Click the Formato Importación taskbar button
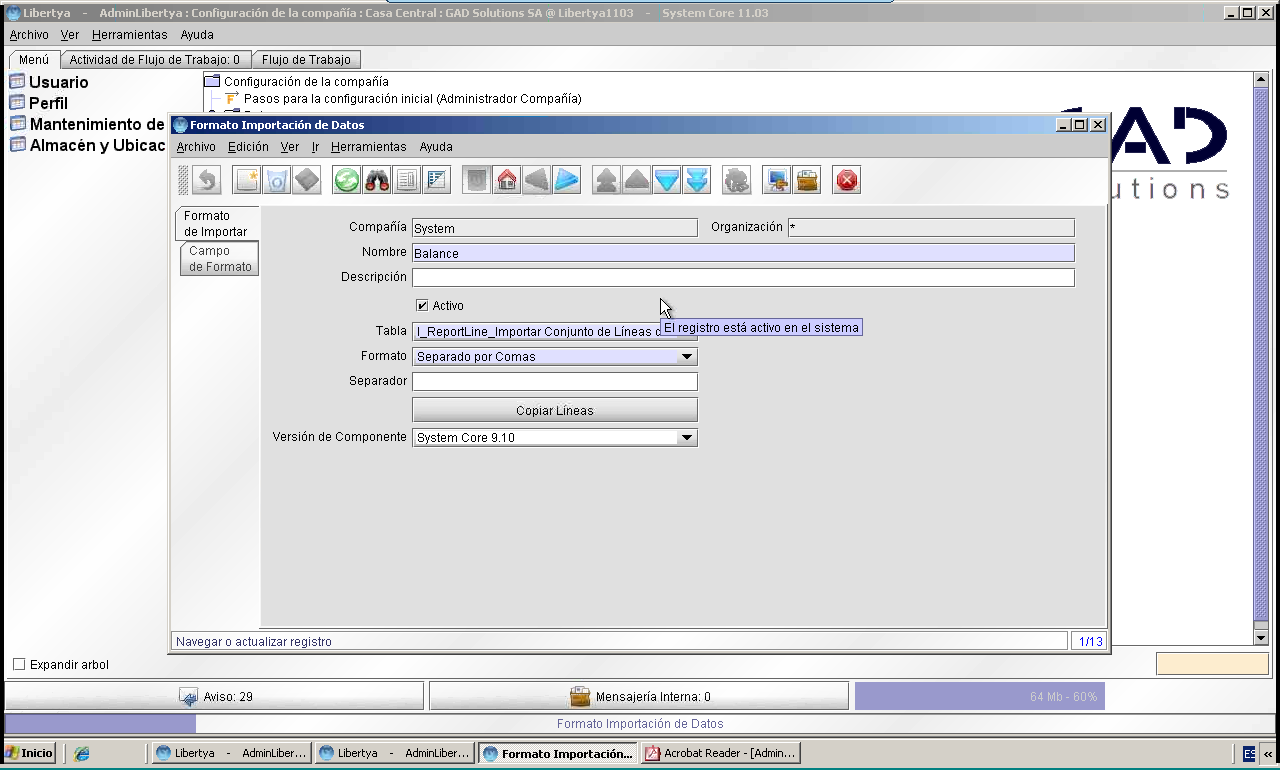1280x770 pixels. pos(557,753)
